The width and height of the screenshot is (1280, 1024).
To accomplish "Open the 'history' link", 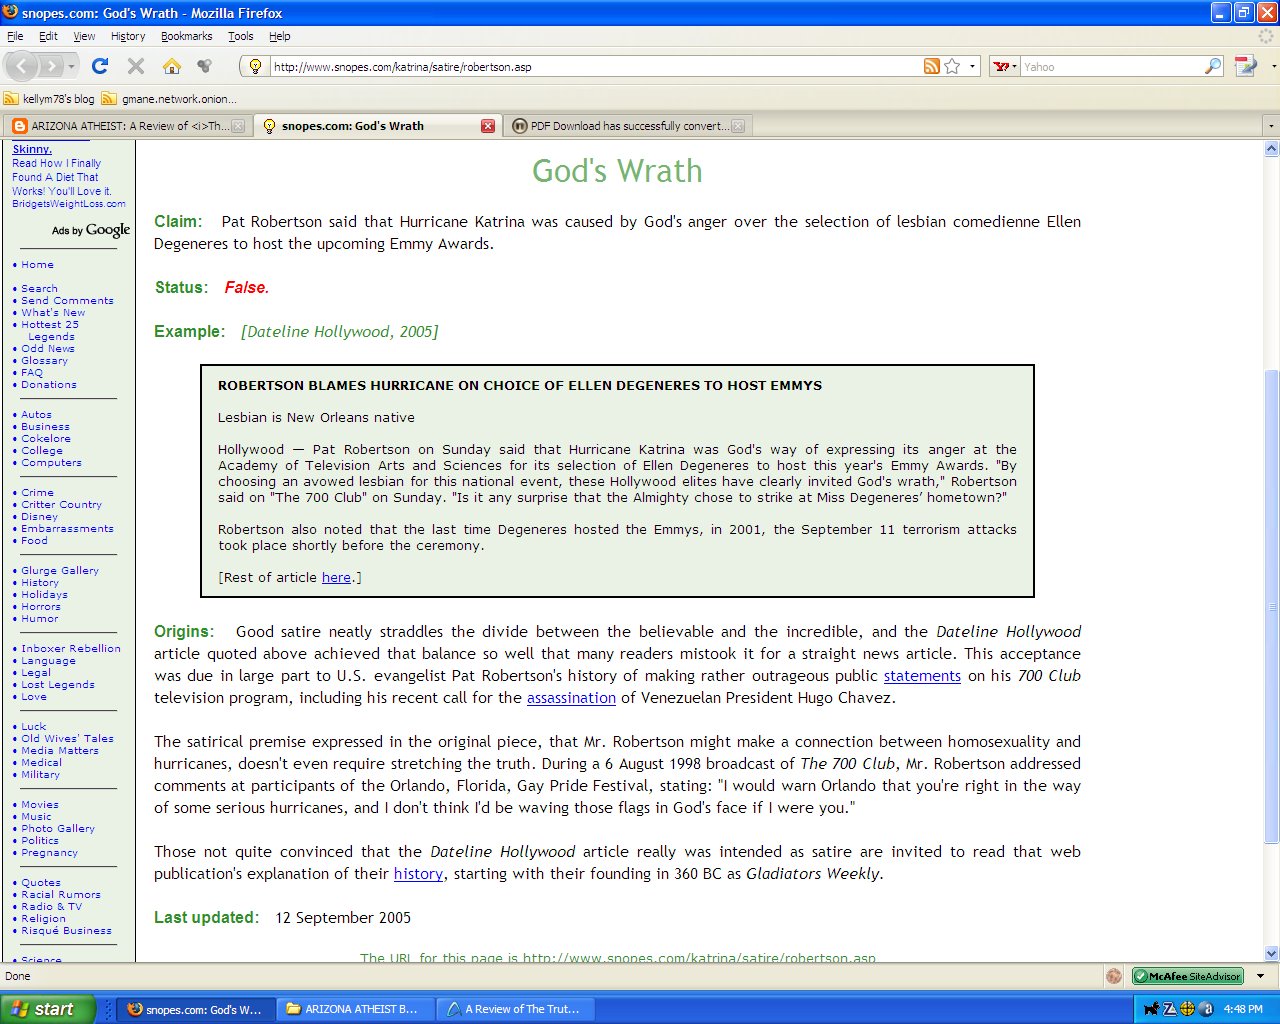I will coord(418,874).
